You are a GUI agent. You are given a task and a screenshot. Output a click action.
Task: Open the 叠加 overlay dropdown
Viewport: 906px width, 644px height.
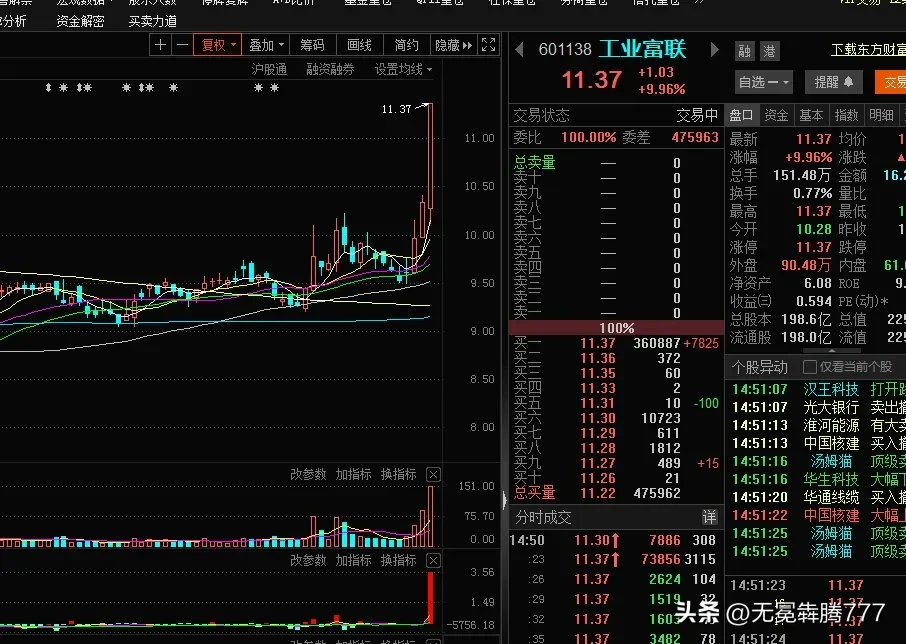pos(266,45)
